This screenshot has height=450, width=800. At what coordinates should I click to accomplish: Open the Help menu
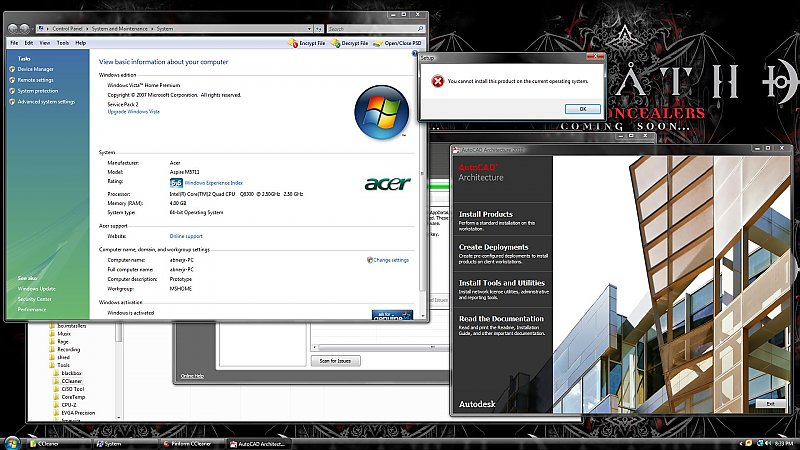[81, 43]
